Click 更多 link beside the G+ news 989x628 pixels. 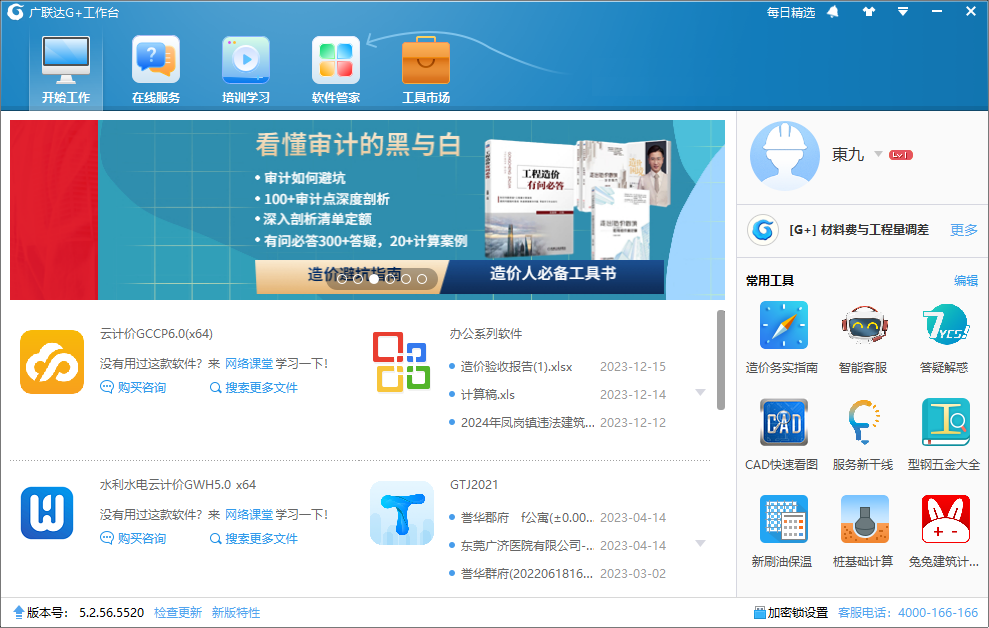click(x=964, y=230)
